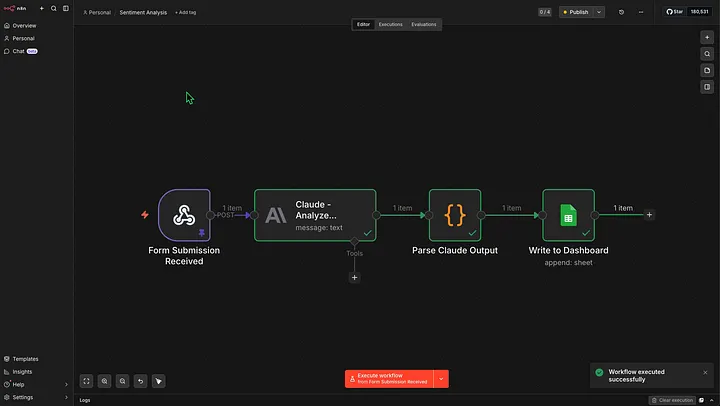The height and width of the screenshot is (406, 720).
Task: Open workflow history icon
Action: [621, 12]
